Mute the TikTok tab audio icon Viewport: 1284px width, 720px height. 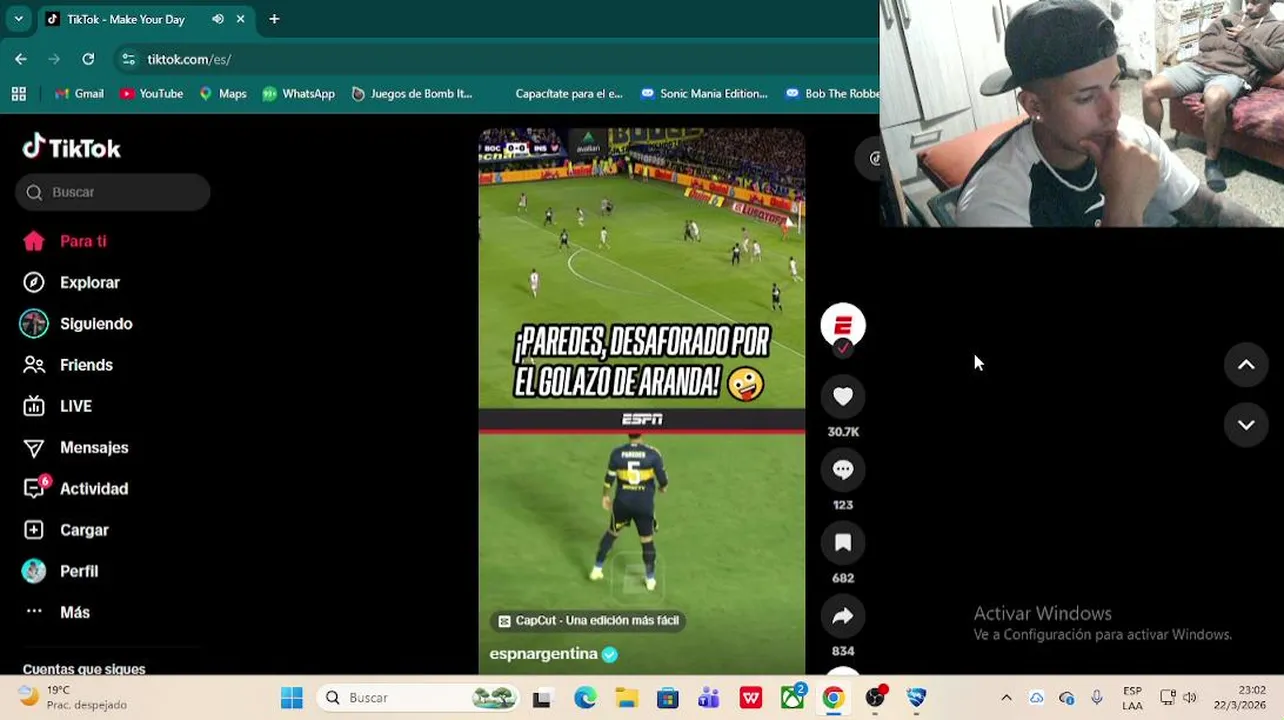pos(218,19)
